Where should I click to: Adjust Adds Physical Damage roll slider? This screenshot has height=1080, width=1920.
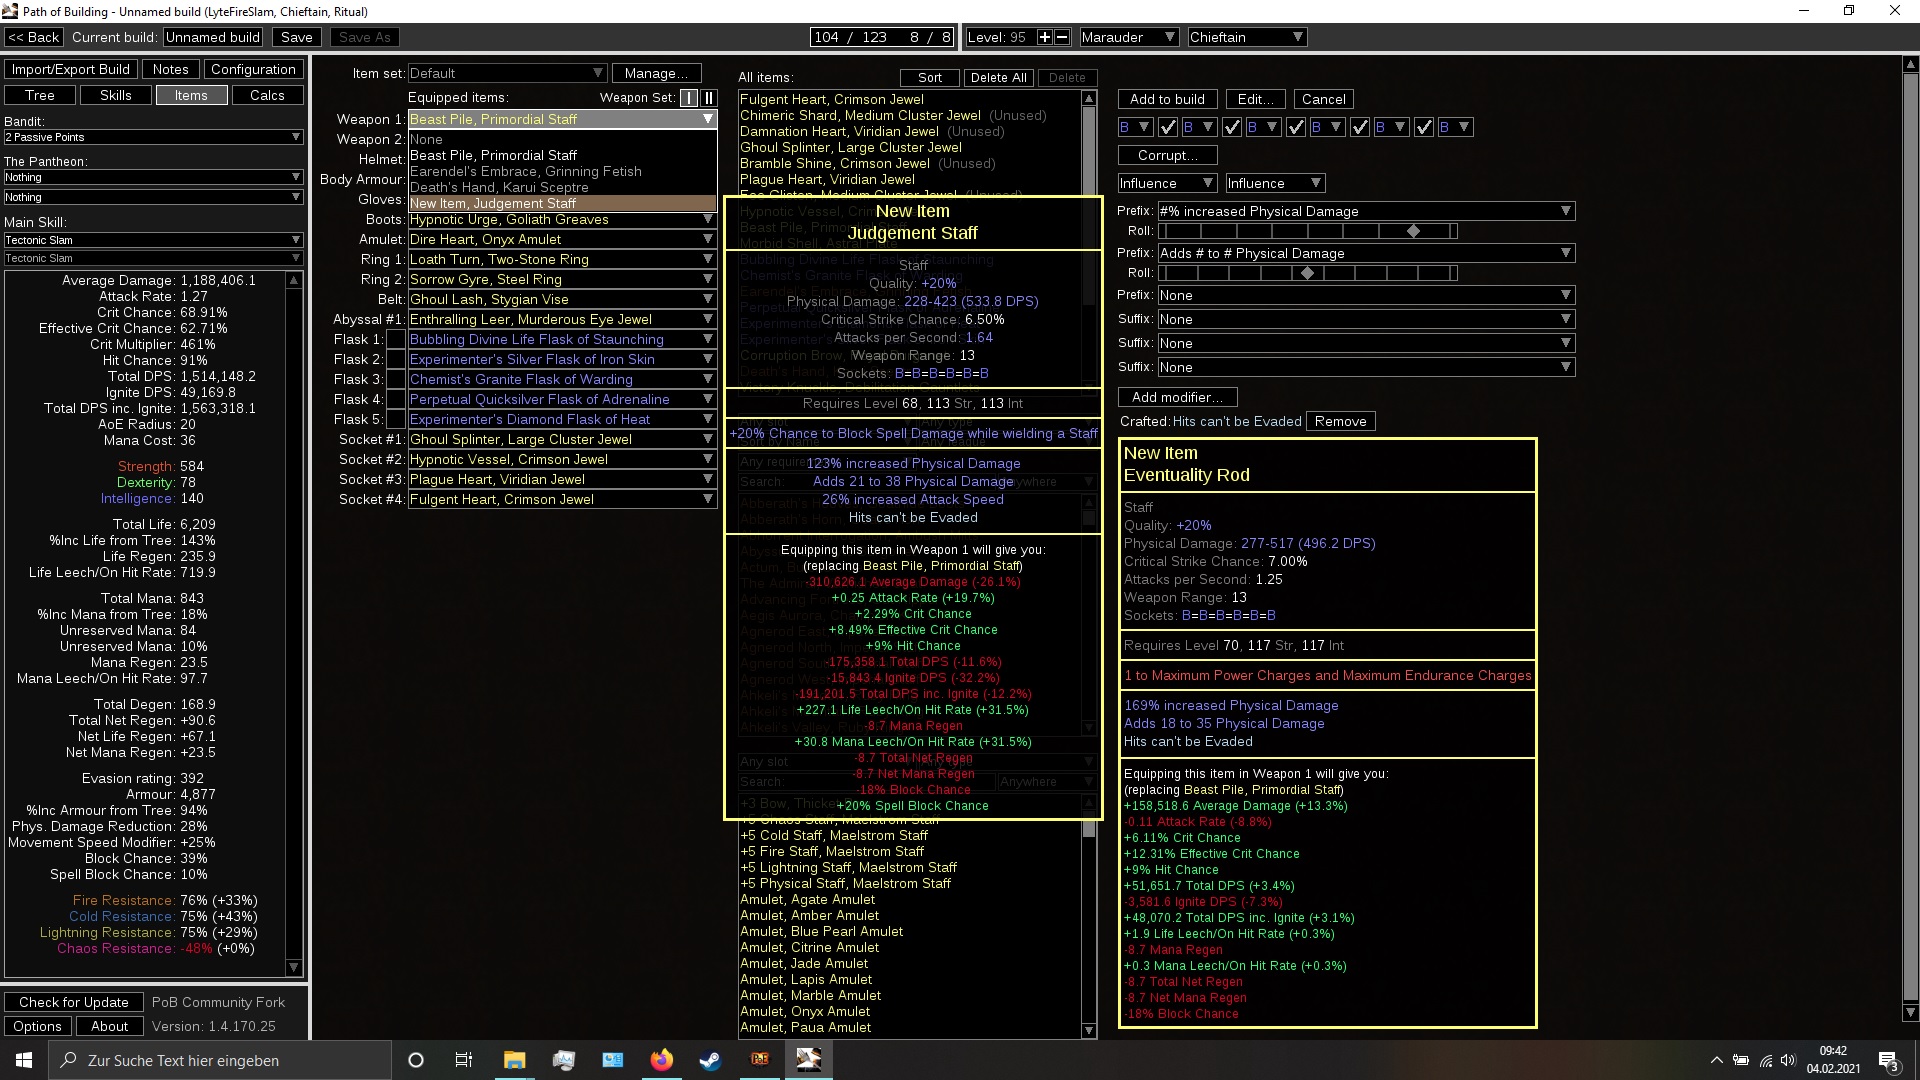(1307, 273)
